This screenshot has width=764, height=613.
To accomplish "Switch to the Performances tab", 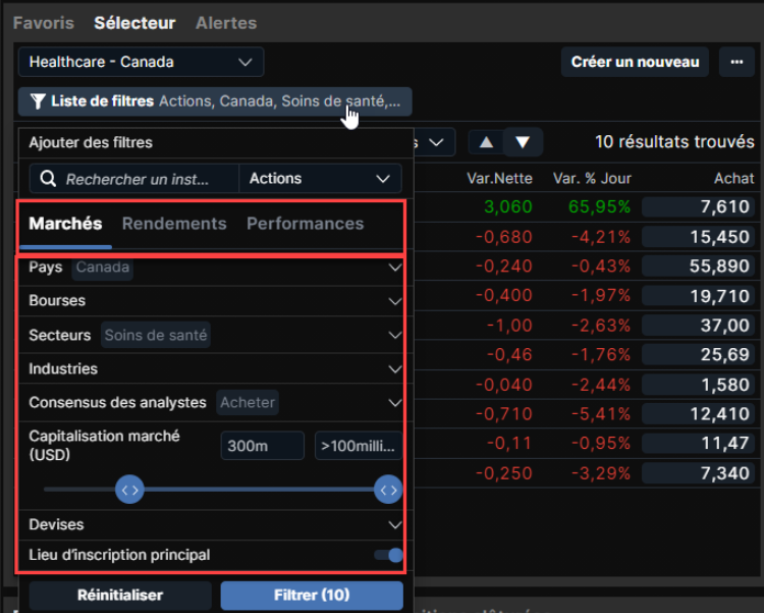I will point(305,224).
